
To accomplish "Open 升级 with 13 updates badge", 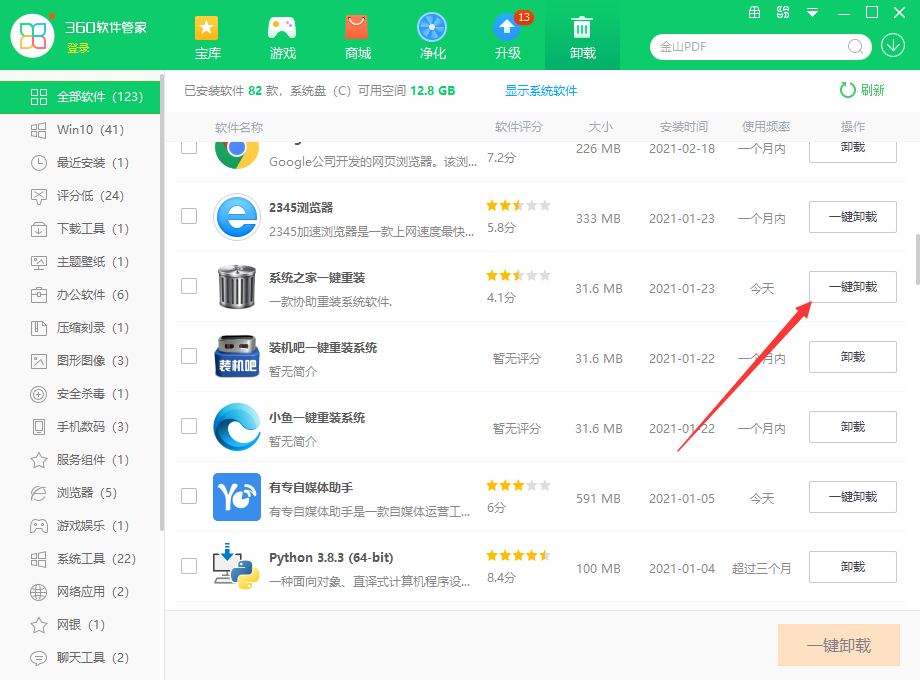I will 508,36.
